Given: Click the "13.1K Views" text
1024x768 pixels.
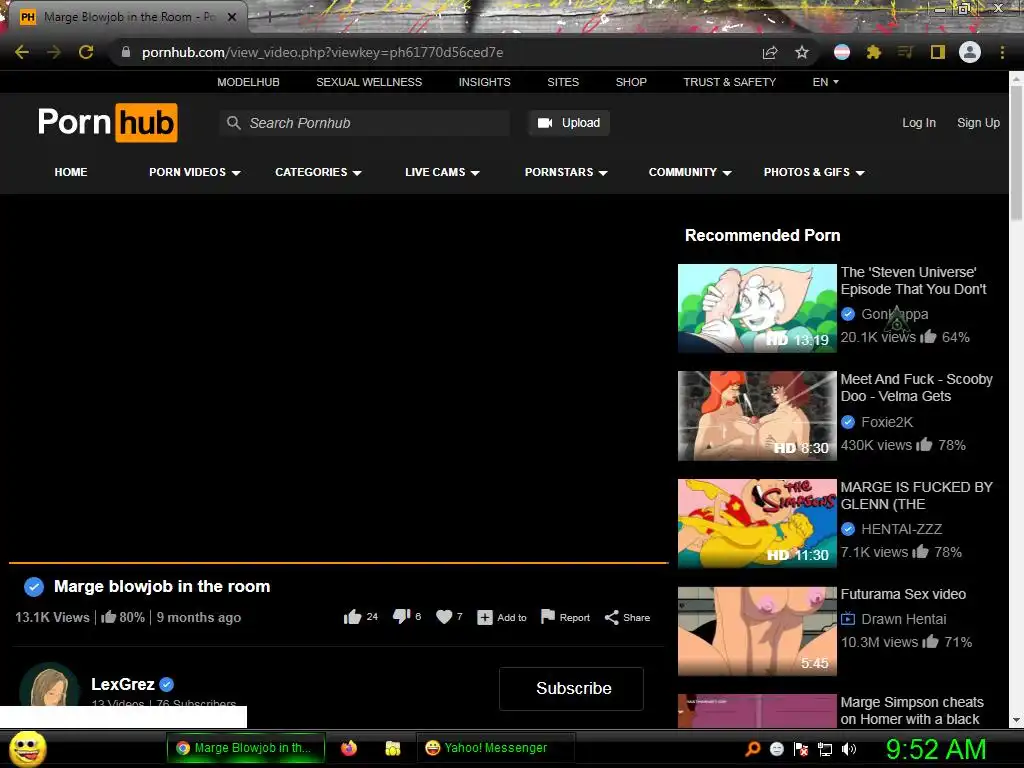Looking at the screenshot, I should point(52,617).
